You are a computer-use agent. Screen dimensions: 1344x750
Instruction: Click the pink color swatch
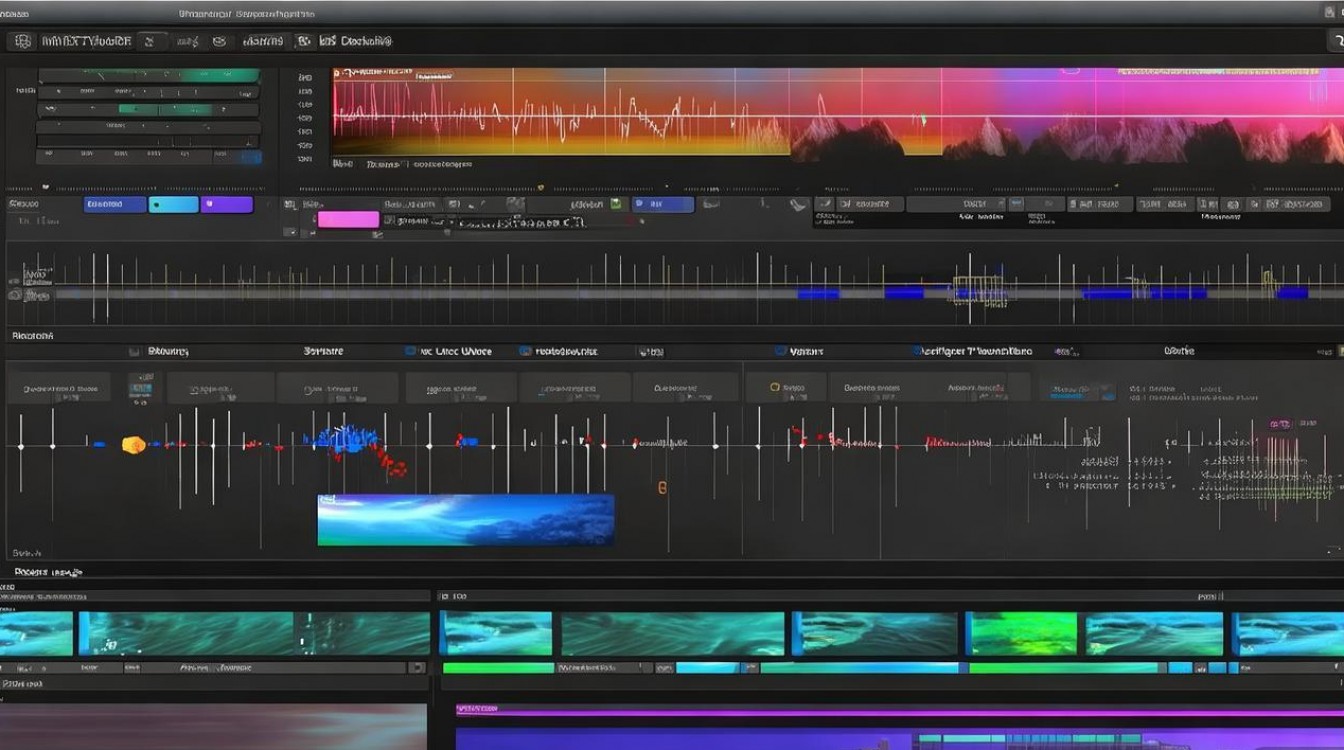click(x=348, y=220)
